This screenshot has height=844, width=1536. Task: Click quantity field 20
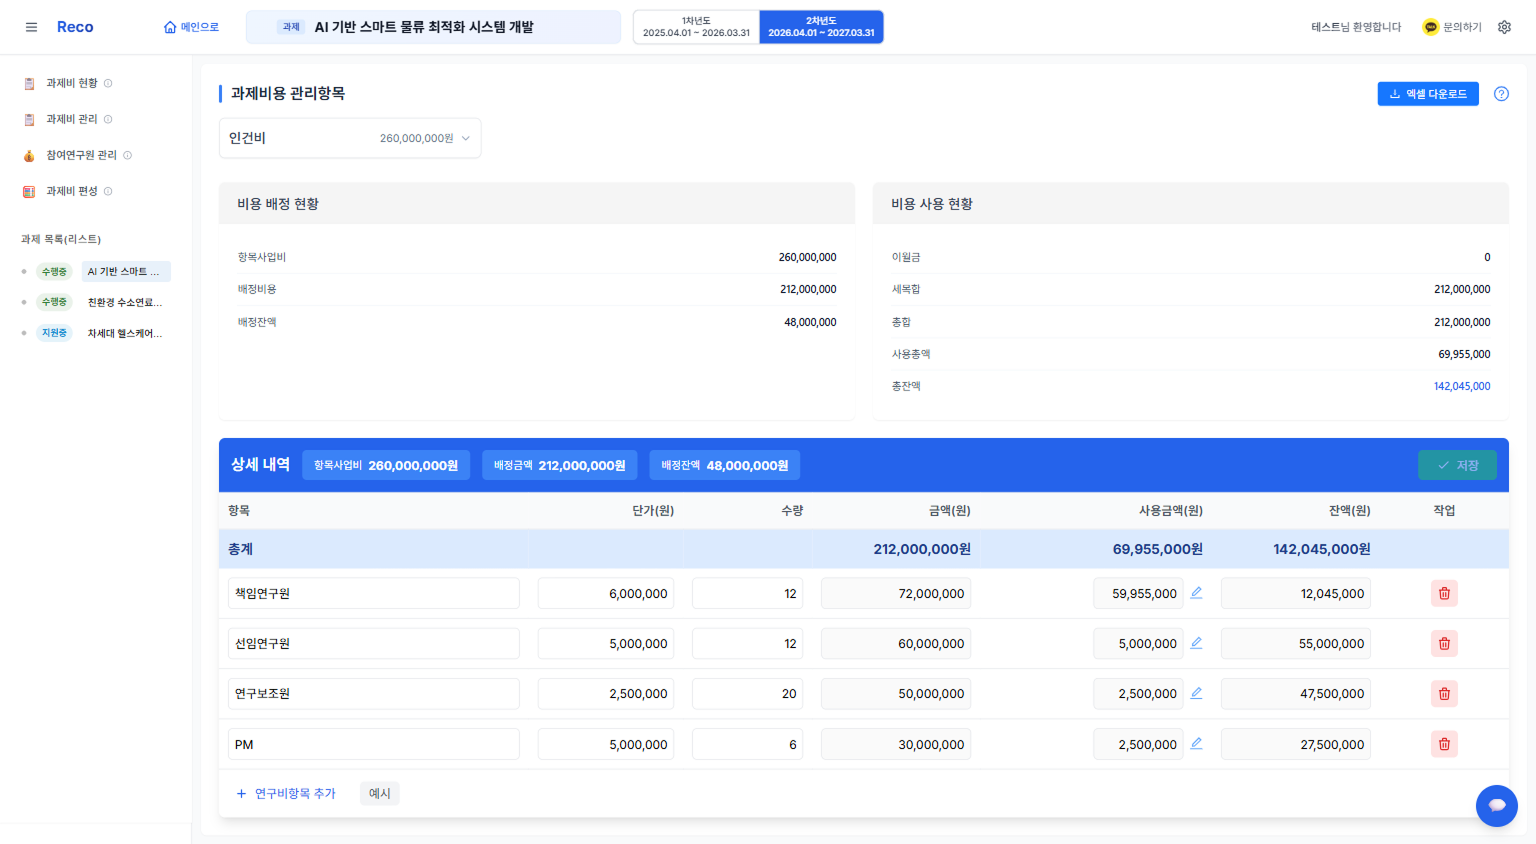tap(748, 693)
